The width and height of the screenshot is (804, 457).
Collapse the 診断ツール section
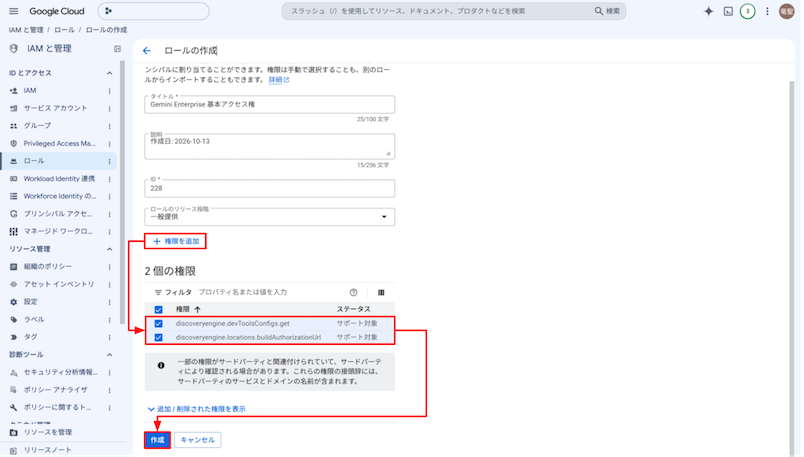[109, 354]
